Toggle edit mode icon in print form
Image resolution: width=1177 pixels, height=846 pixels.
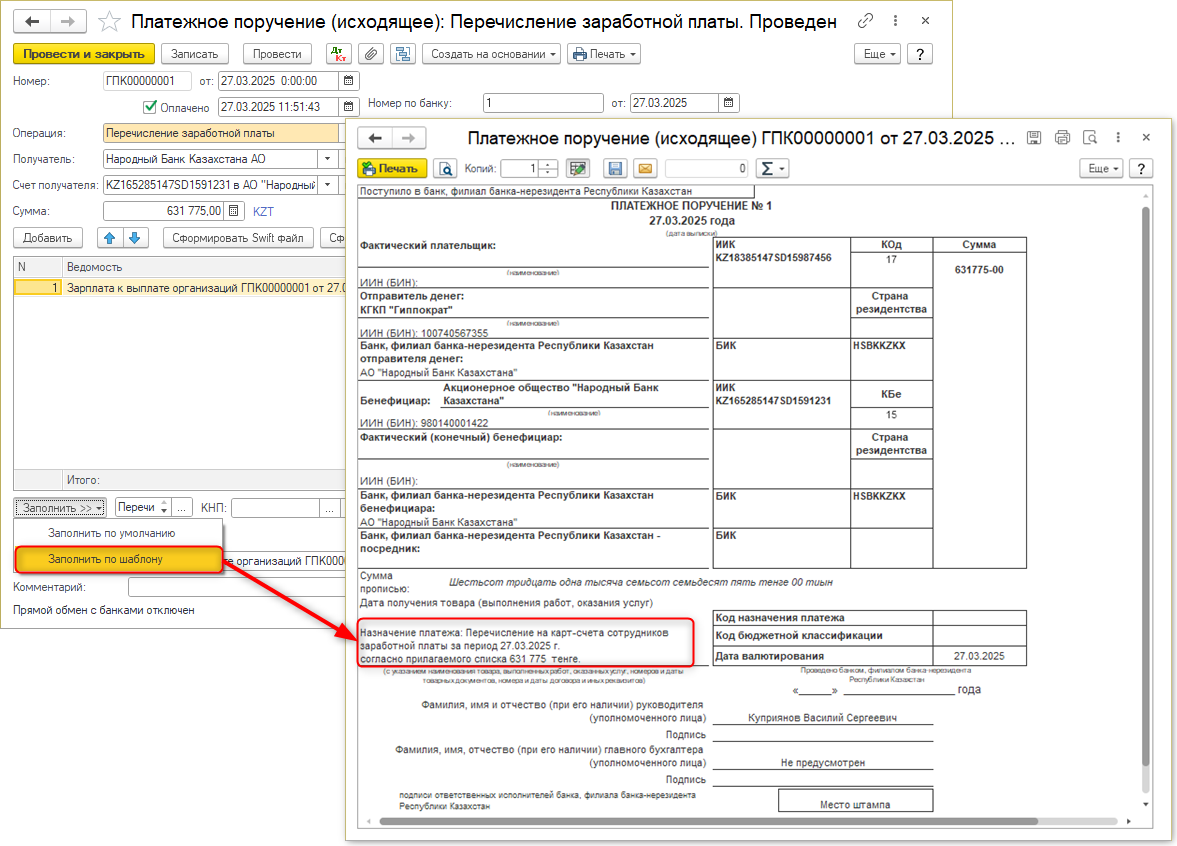[x=577, y=169]
